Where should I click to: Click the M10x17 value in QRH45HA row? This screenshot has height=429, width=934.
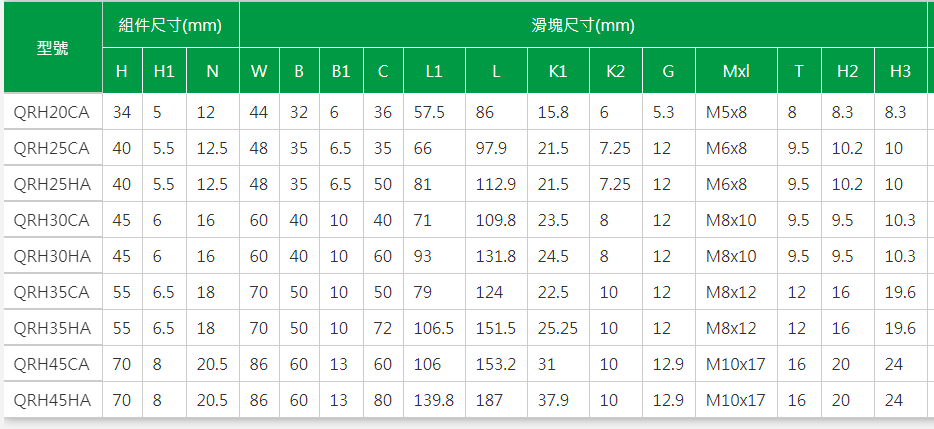[736, 400]
